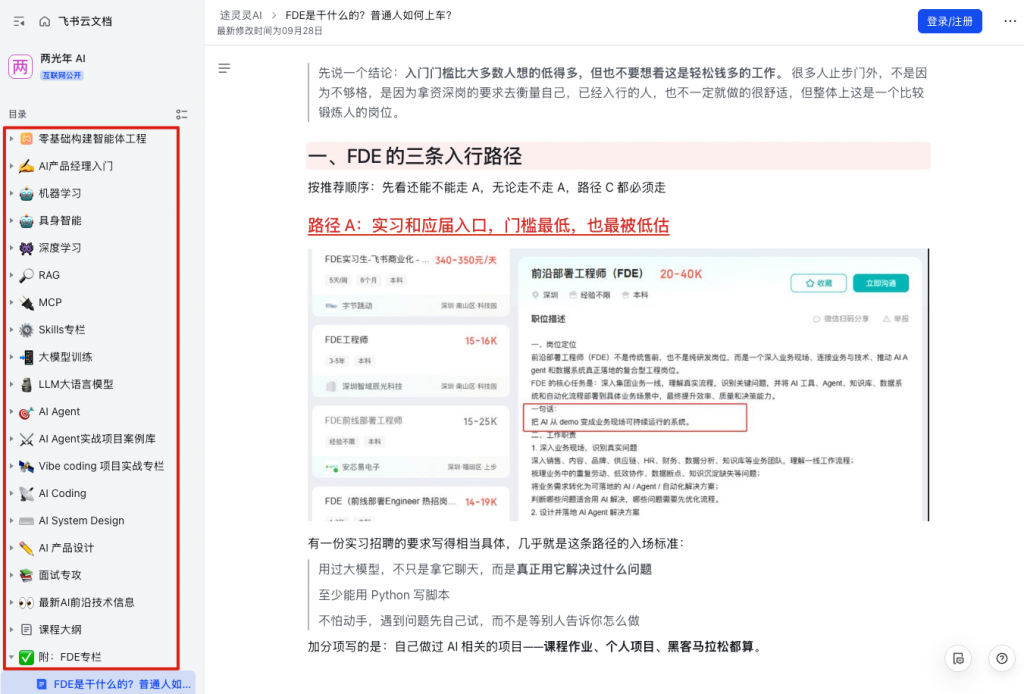This screenshot has width=1024, height=694.
Task: Click the 一、FDE 的三条入行路径 heading
Action: click(415, 157)
